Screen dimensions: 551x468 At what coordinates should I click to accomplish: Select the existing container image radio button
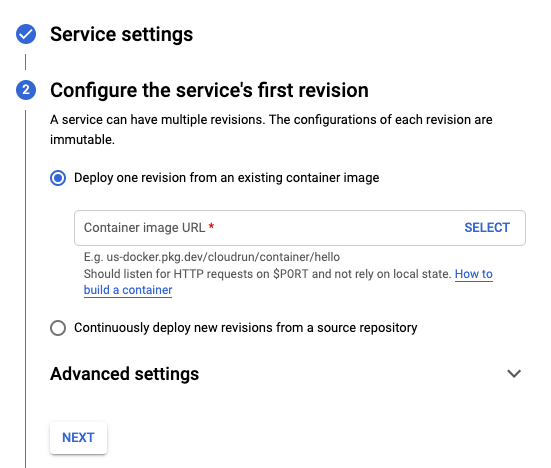58,178
